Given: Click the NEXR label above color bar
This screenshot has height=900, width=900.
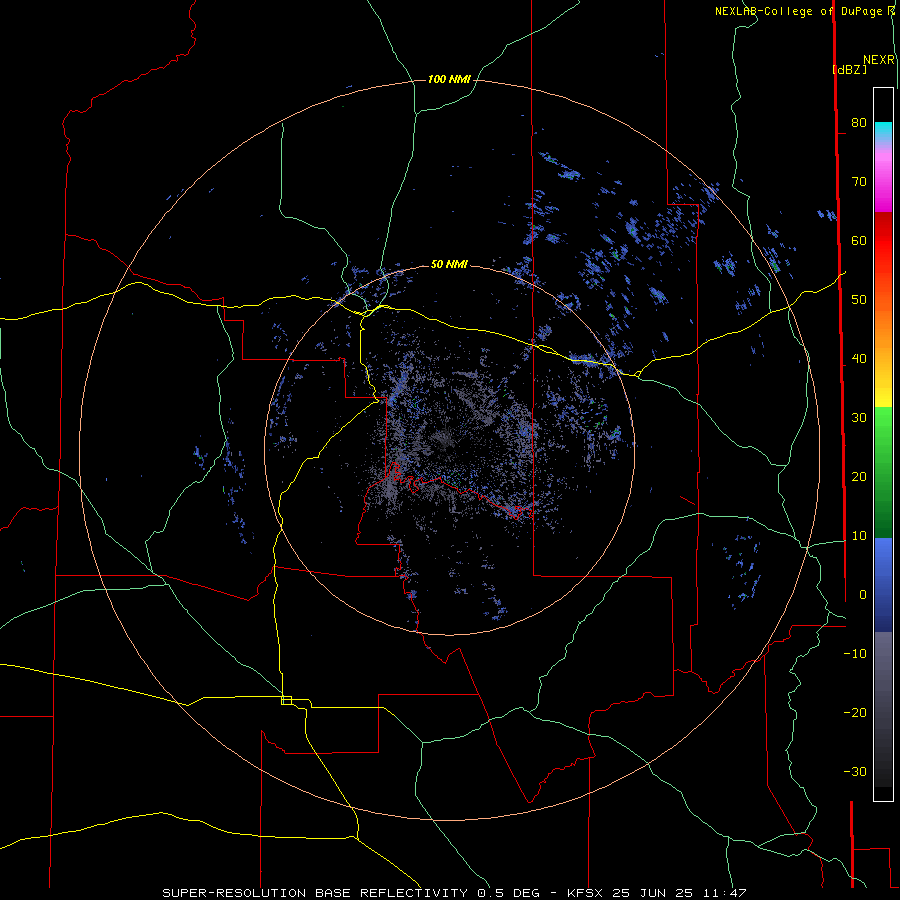Looking at the screenshot, I should coord(879,60).
